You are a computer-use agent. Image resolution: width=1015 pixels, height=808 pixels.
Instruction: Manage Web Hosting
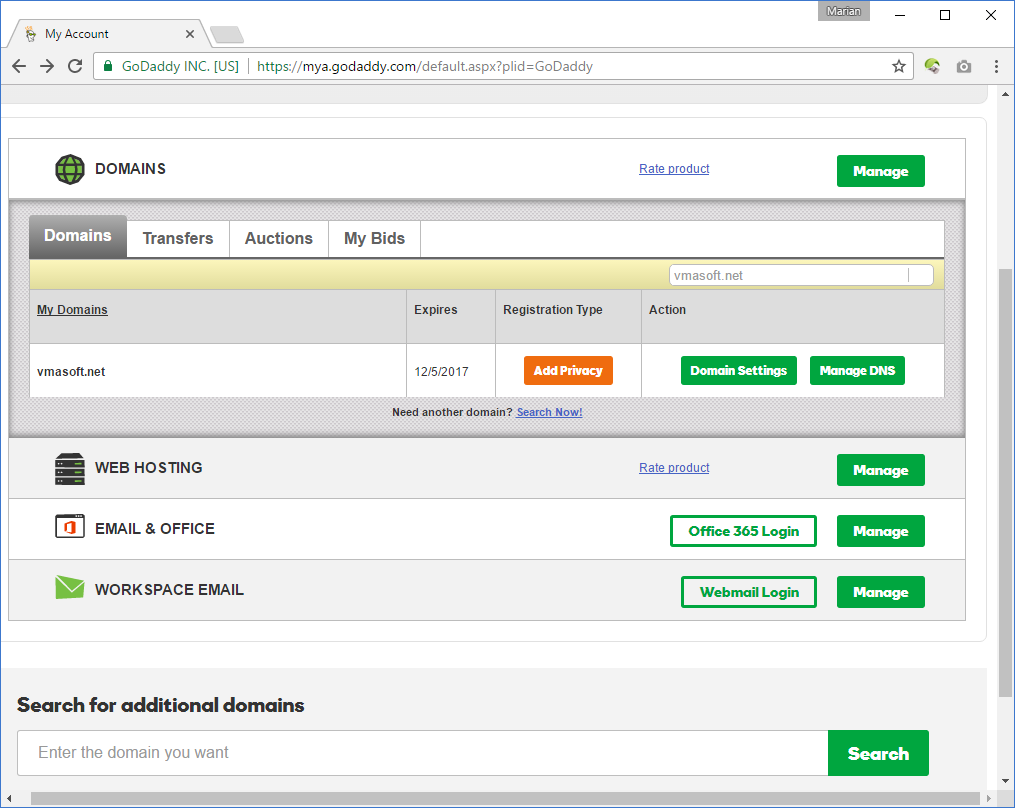pyautogui.click(x=880, y=470)
